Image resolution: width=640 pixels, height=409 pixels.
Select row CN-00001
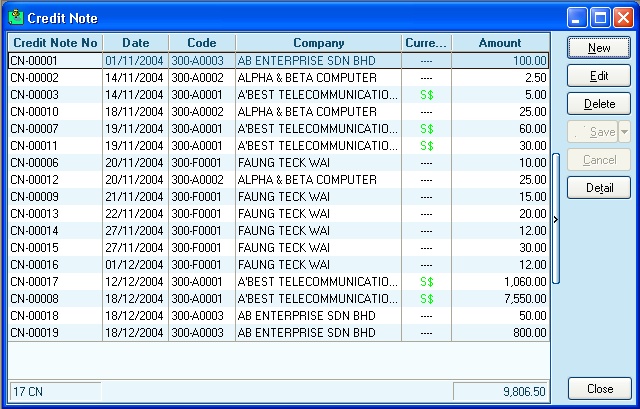coord(278,61)
